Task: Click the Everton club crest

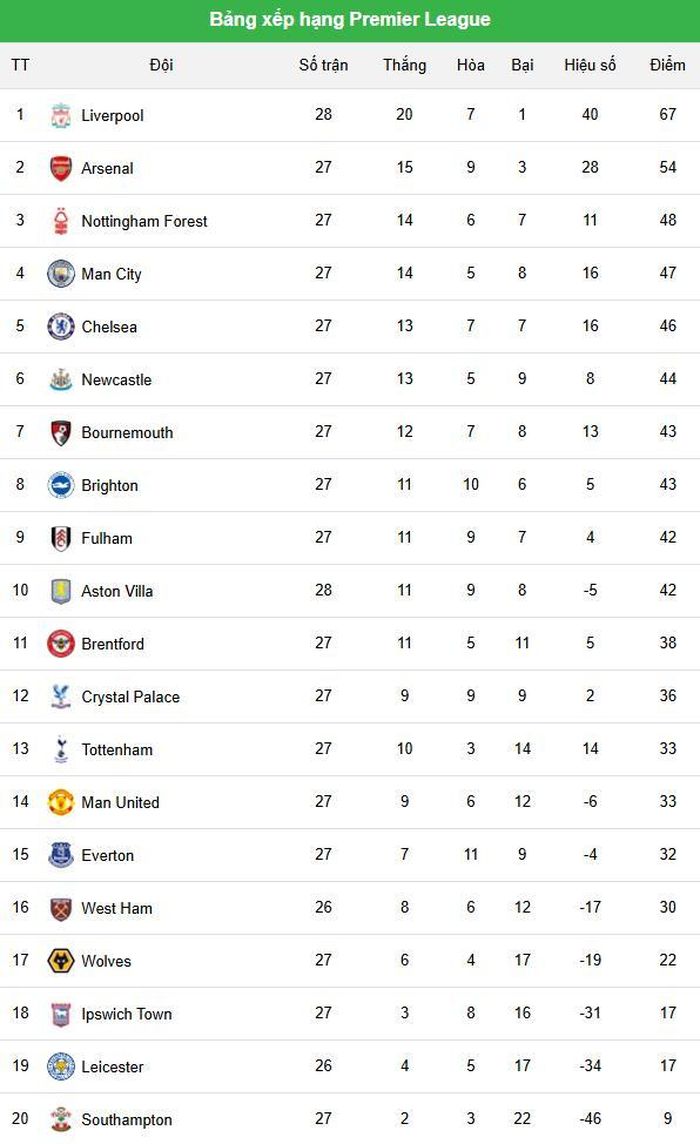Action: pos(61,855)
